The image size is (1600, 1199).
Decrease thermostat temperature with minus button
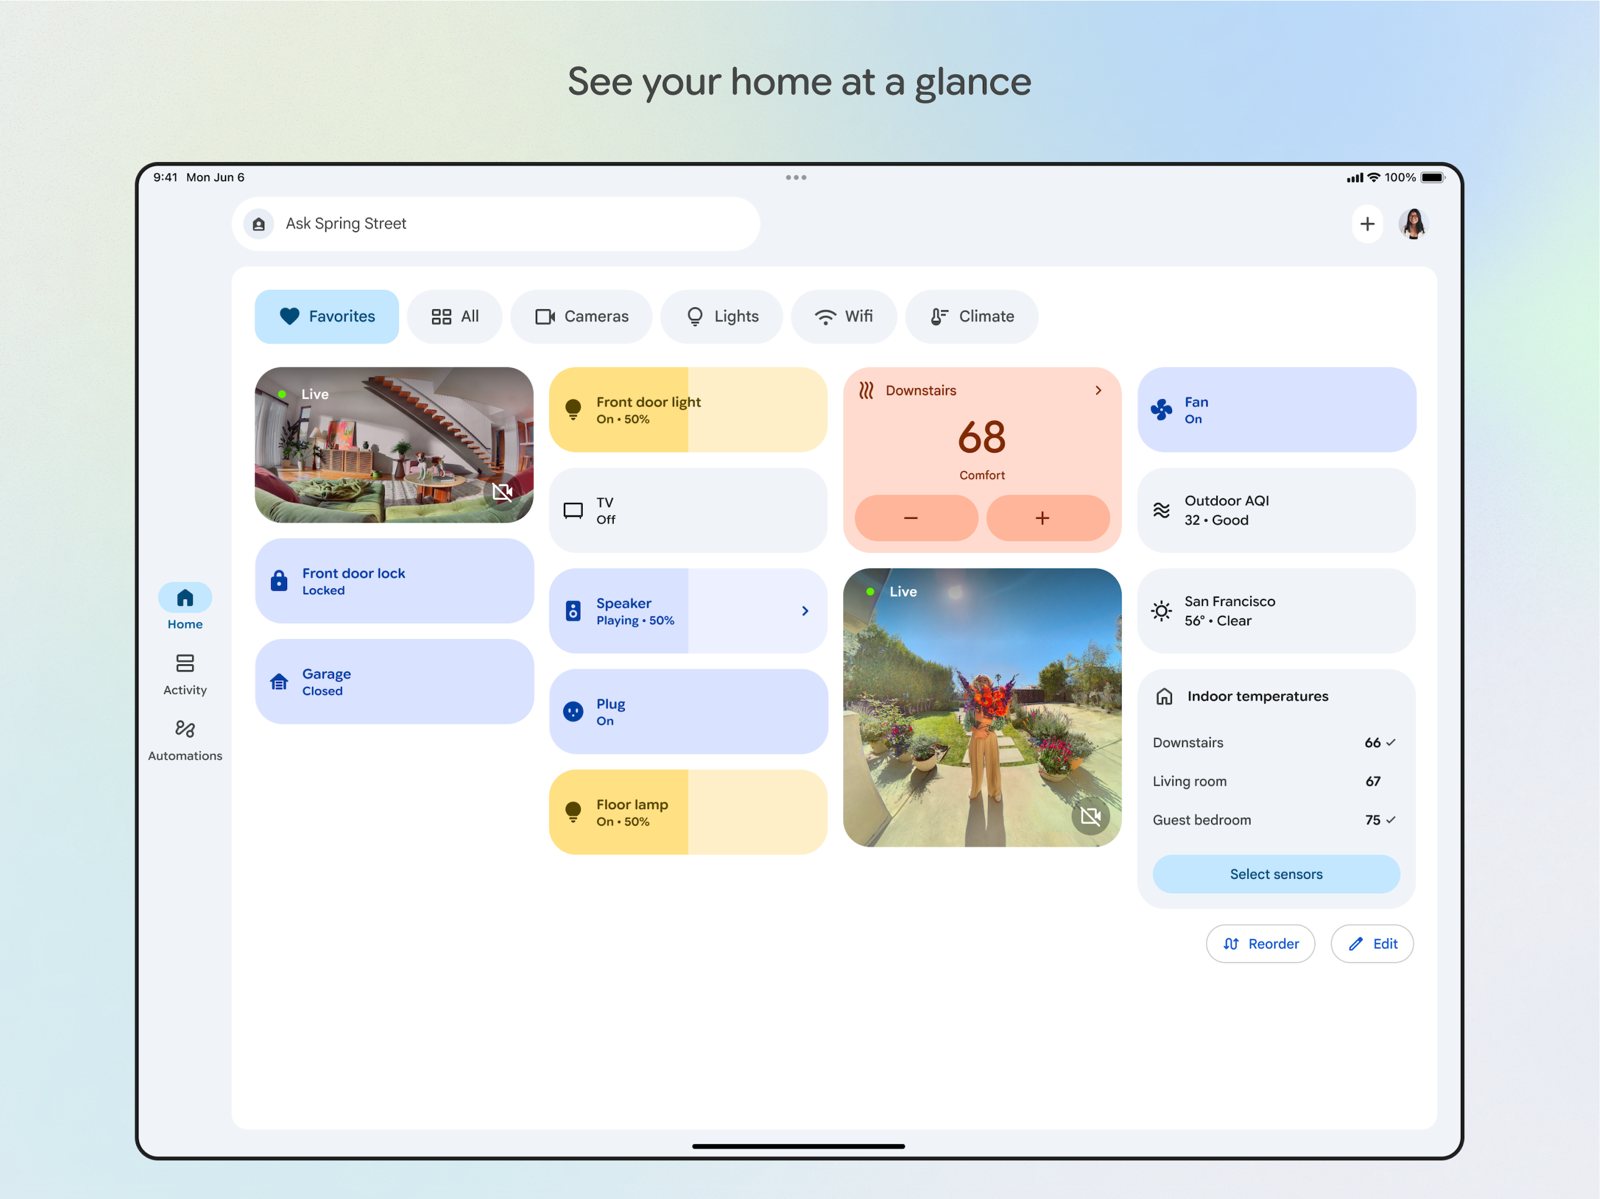pos(916,518)
